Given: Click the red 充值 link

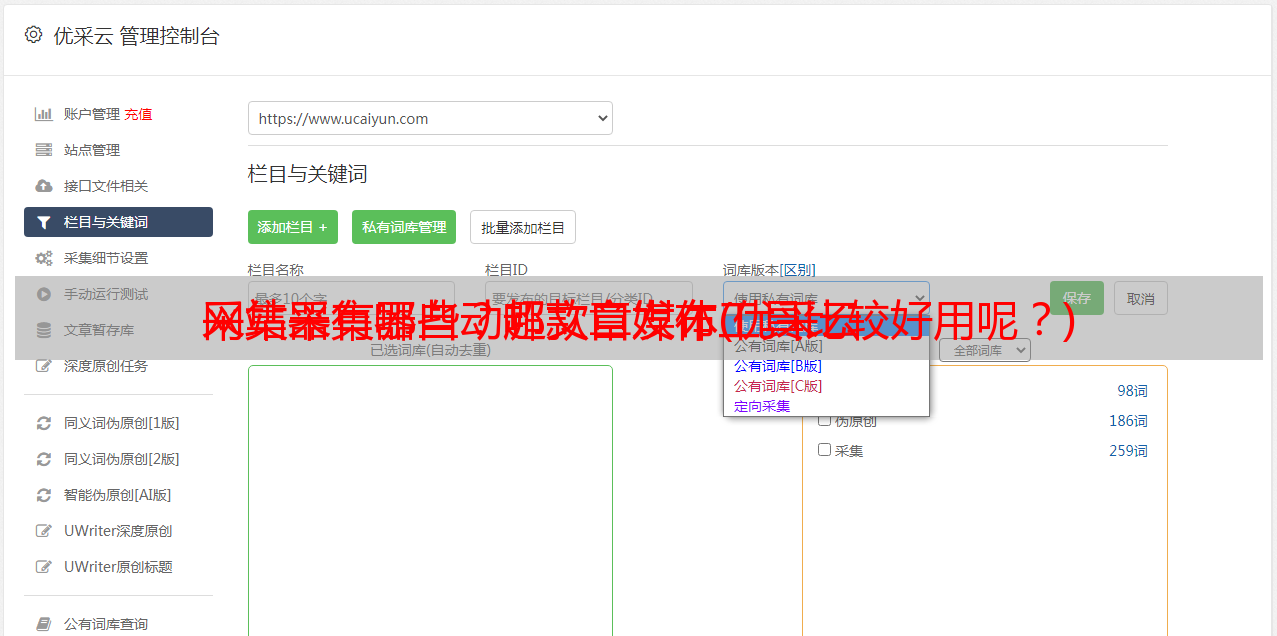Looking at the screenshot, I should coord(138,114).
